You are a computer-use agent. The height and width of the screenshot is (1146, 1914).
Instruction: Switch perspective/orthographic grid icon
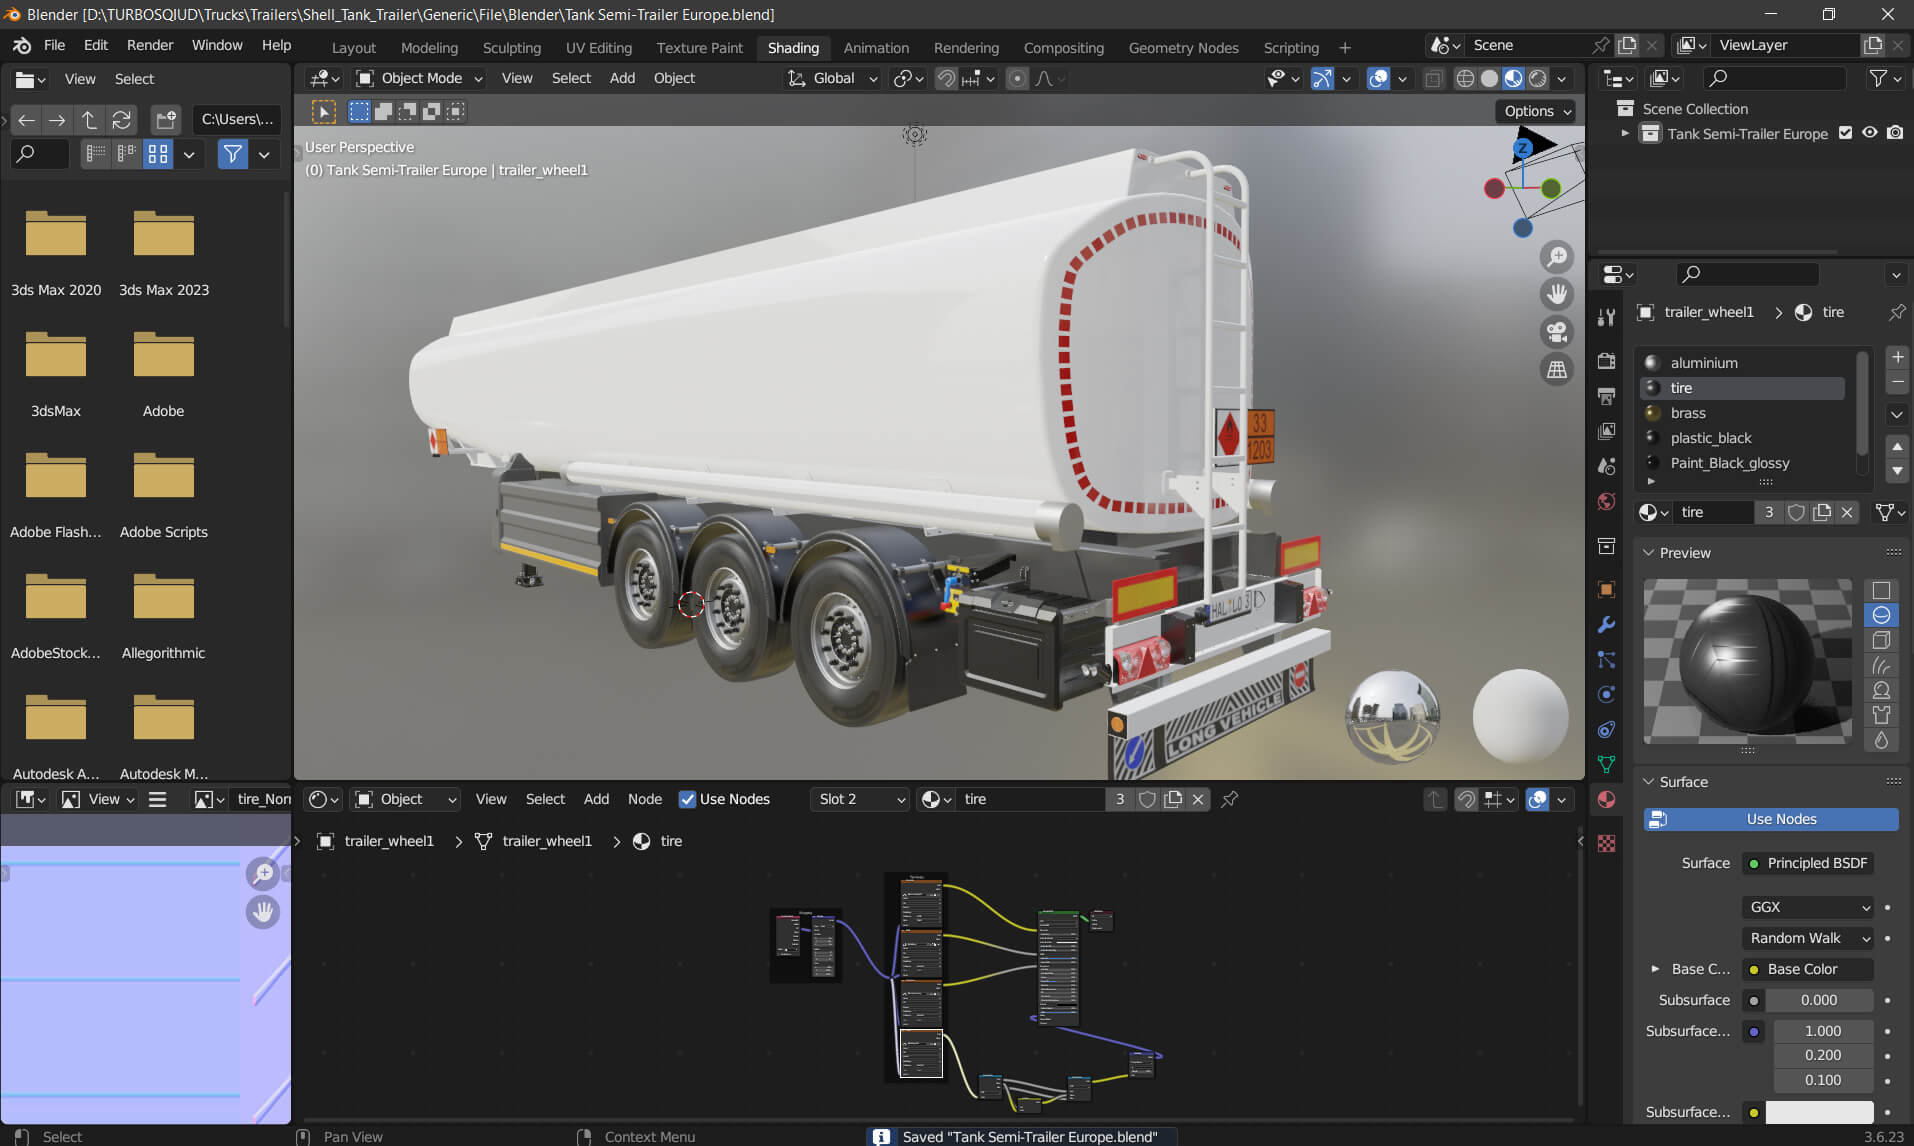click(x=1557, y=369)
